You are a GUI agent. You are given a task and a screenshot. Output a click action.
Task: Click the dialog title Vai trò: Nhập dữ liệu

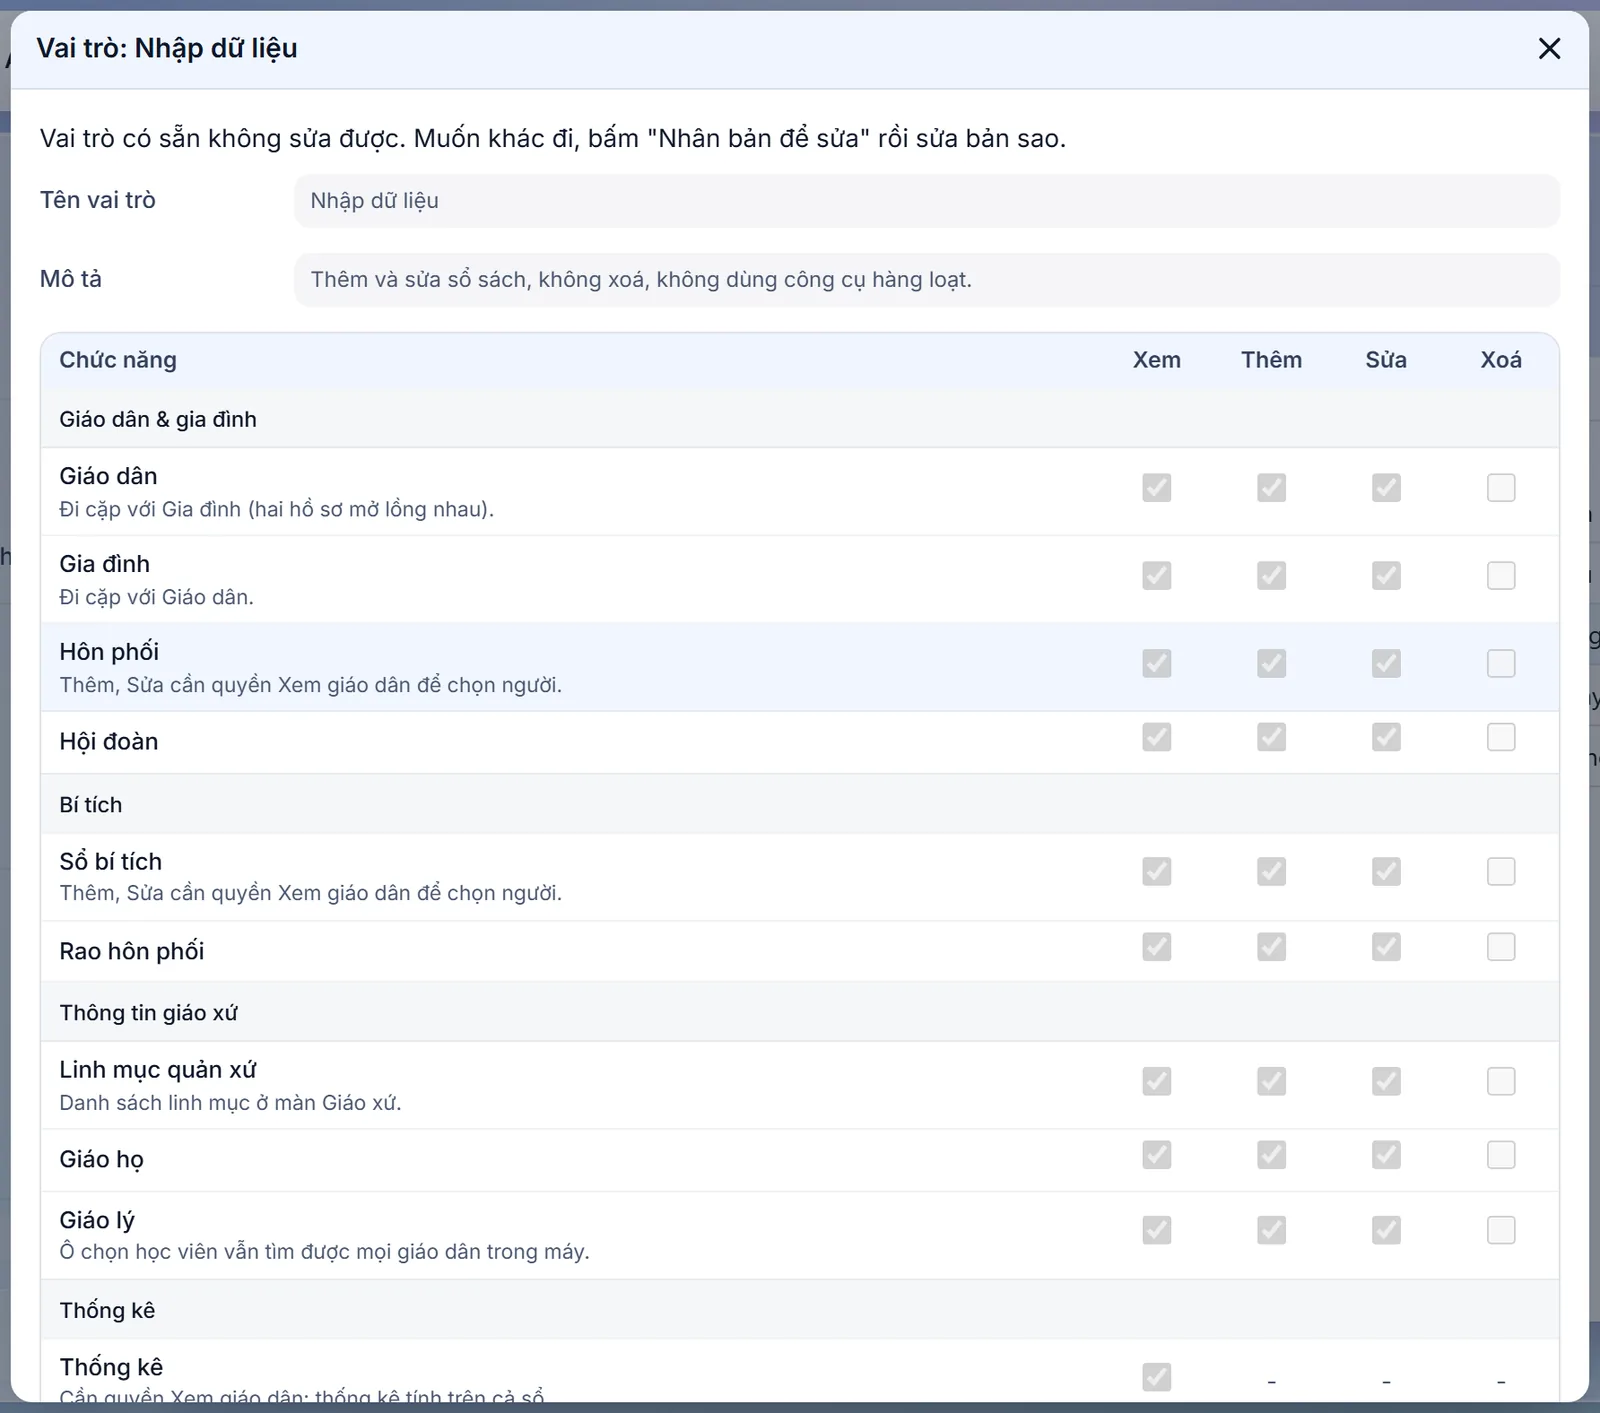pyautogui.click(x=167, y=48)
